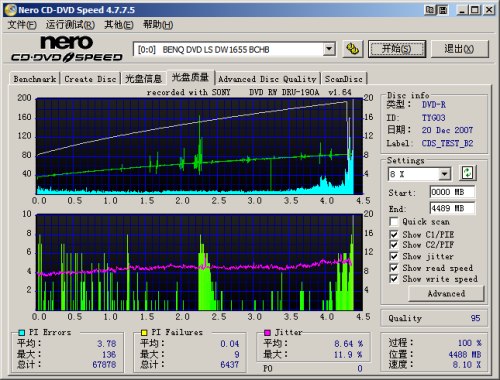Click the date value 20 Dec 2007

click(447, 130)
